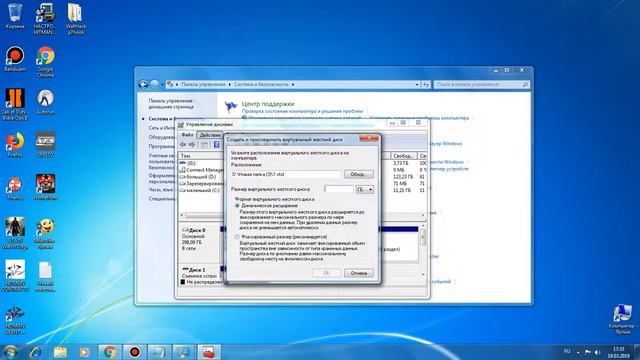This screenshot has height=360, width=640.
Task: Click the Отмена button in the dialog
Action: (x=358, y=273)
